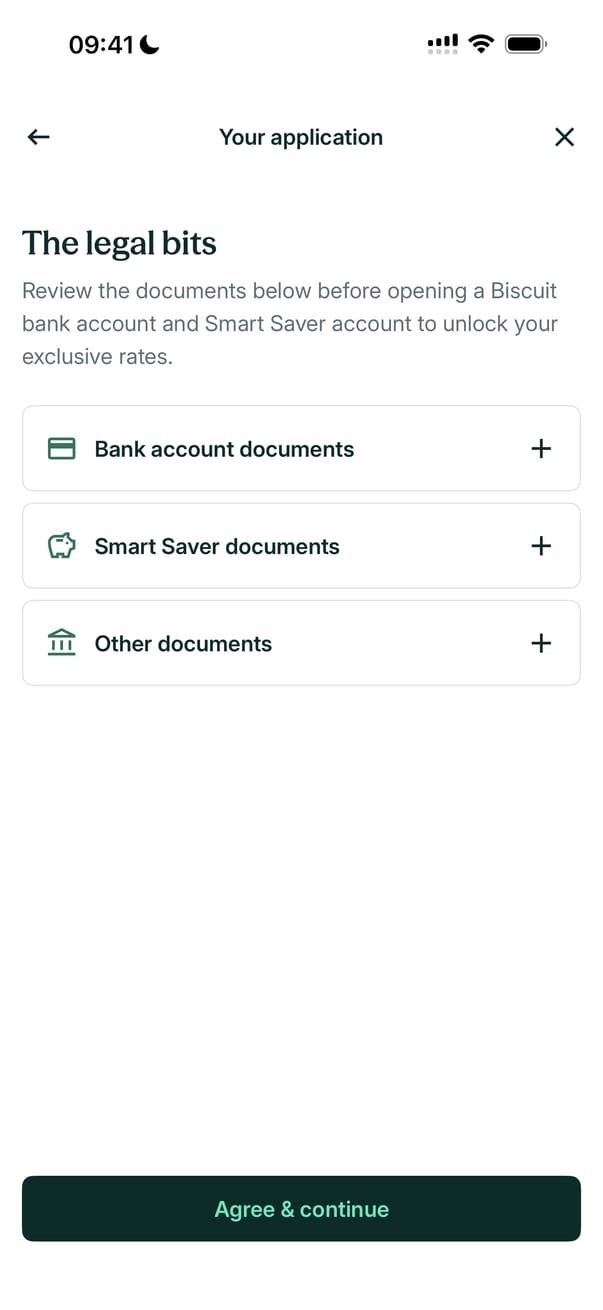Tap the back arrow icon

39,137
